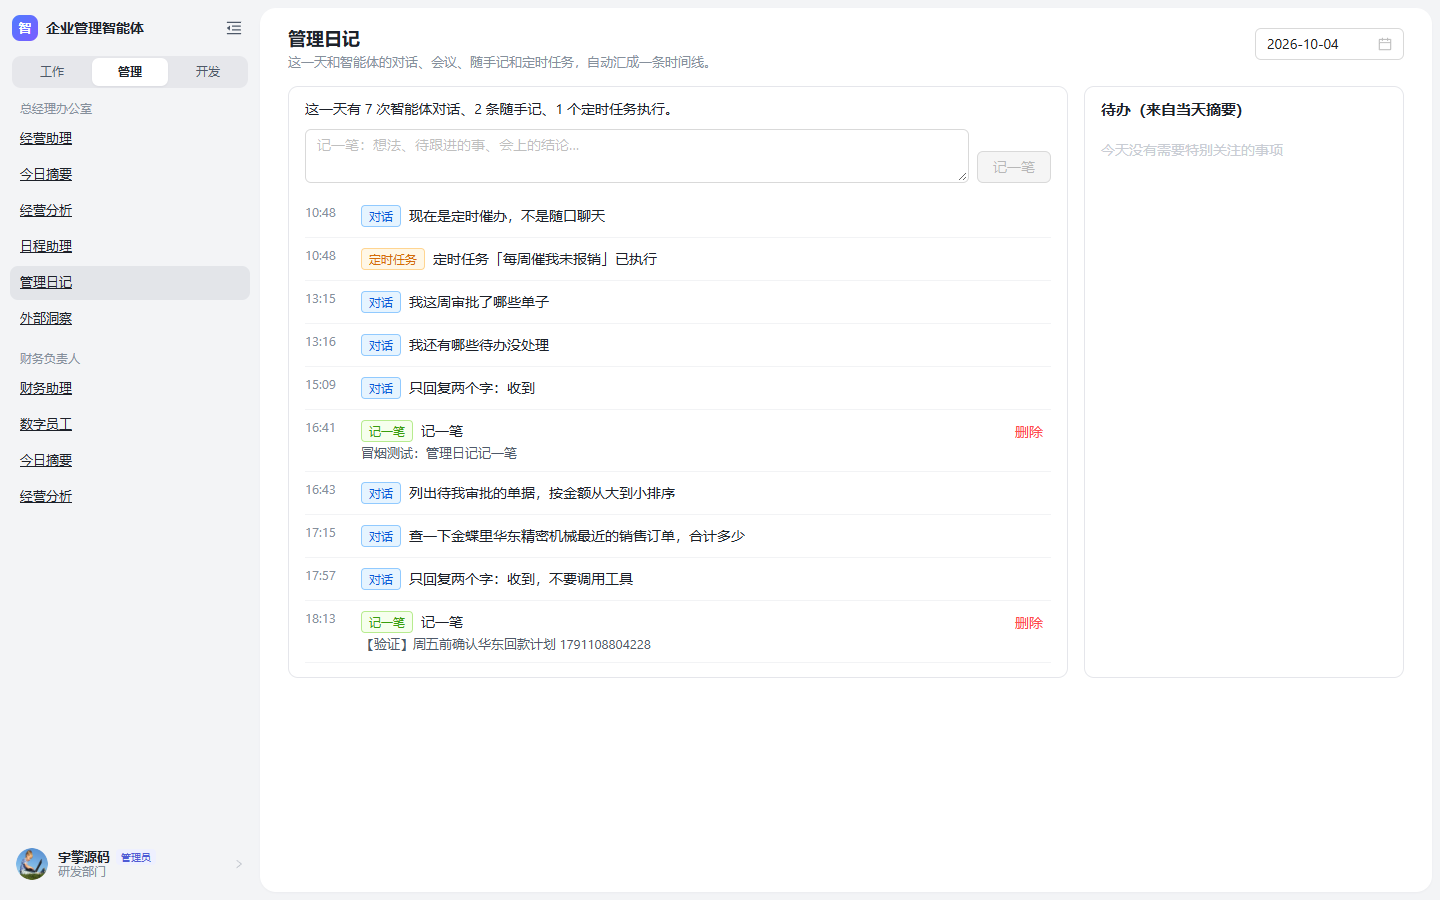Click the orange 定时任务 tag
The width and height of the screenshot is (1440, 900).
393,259
